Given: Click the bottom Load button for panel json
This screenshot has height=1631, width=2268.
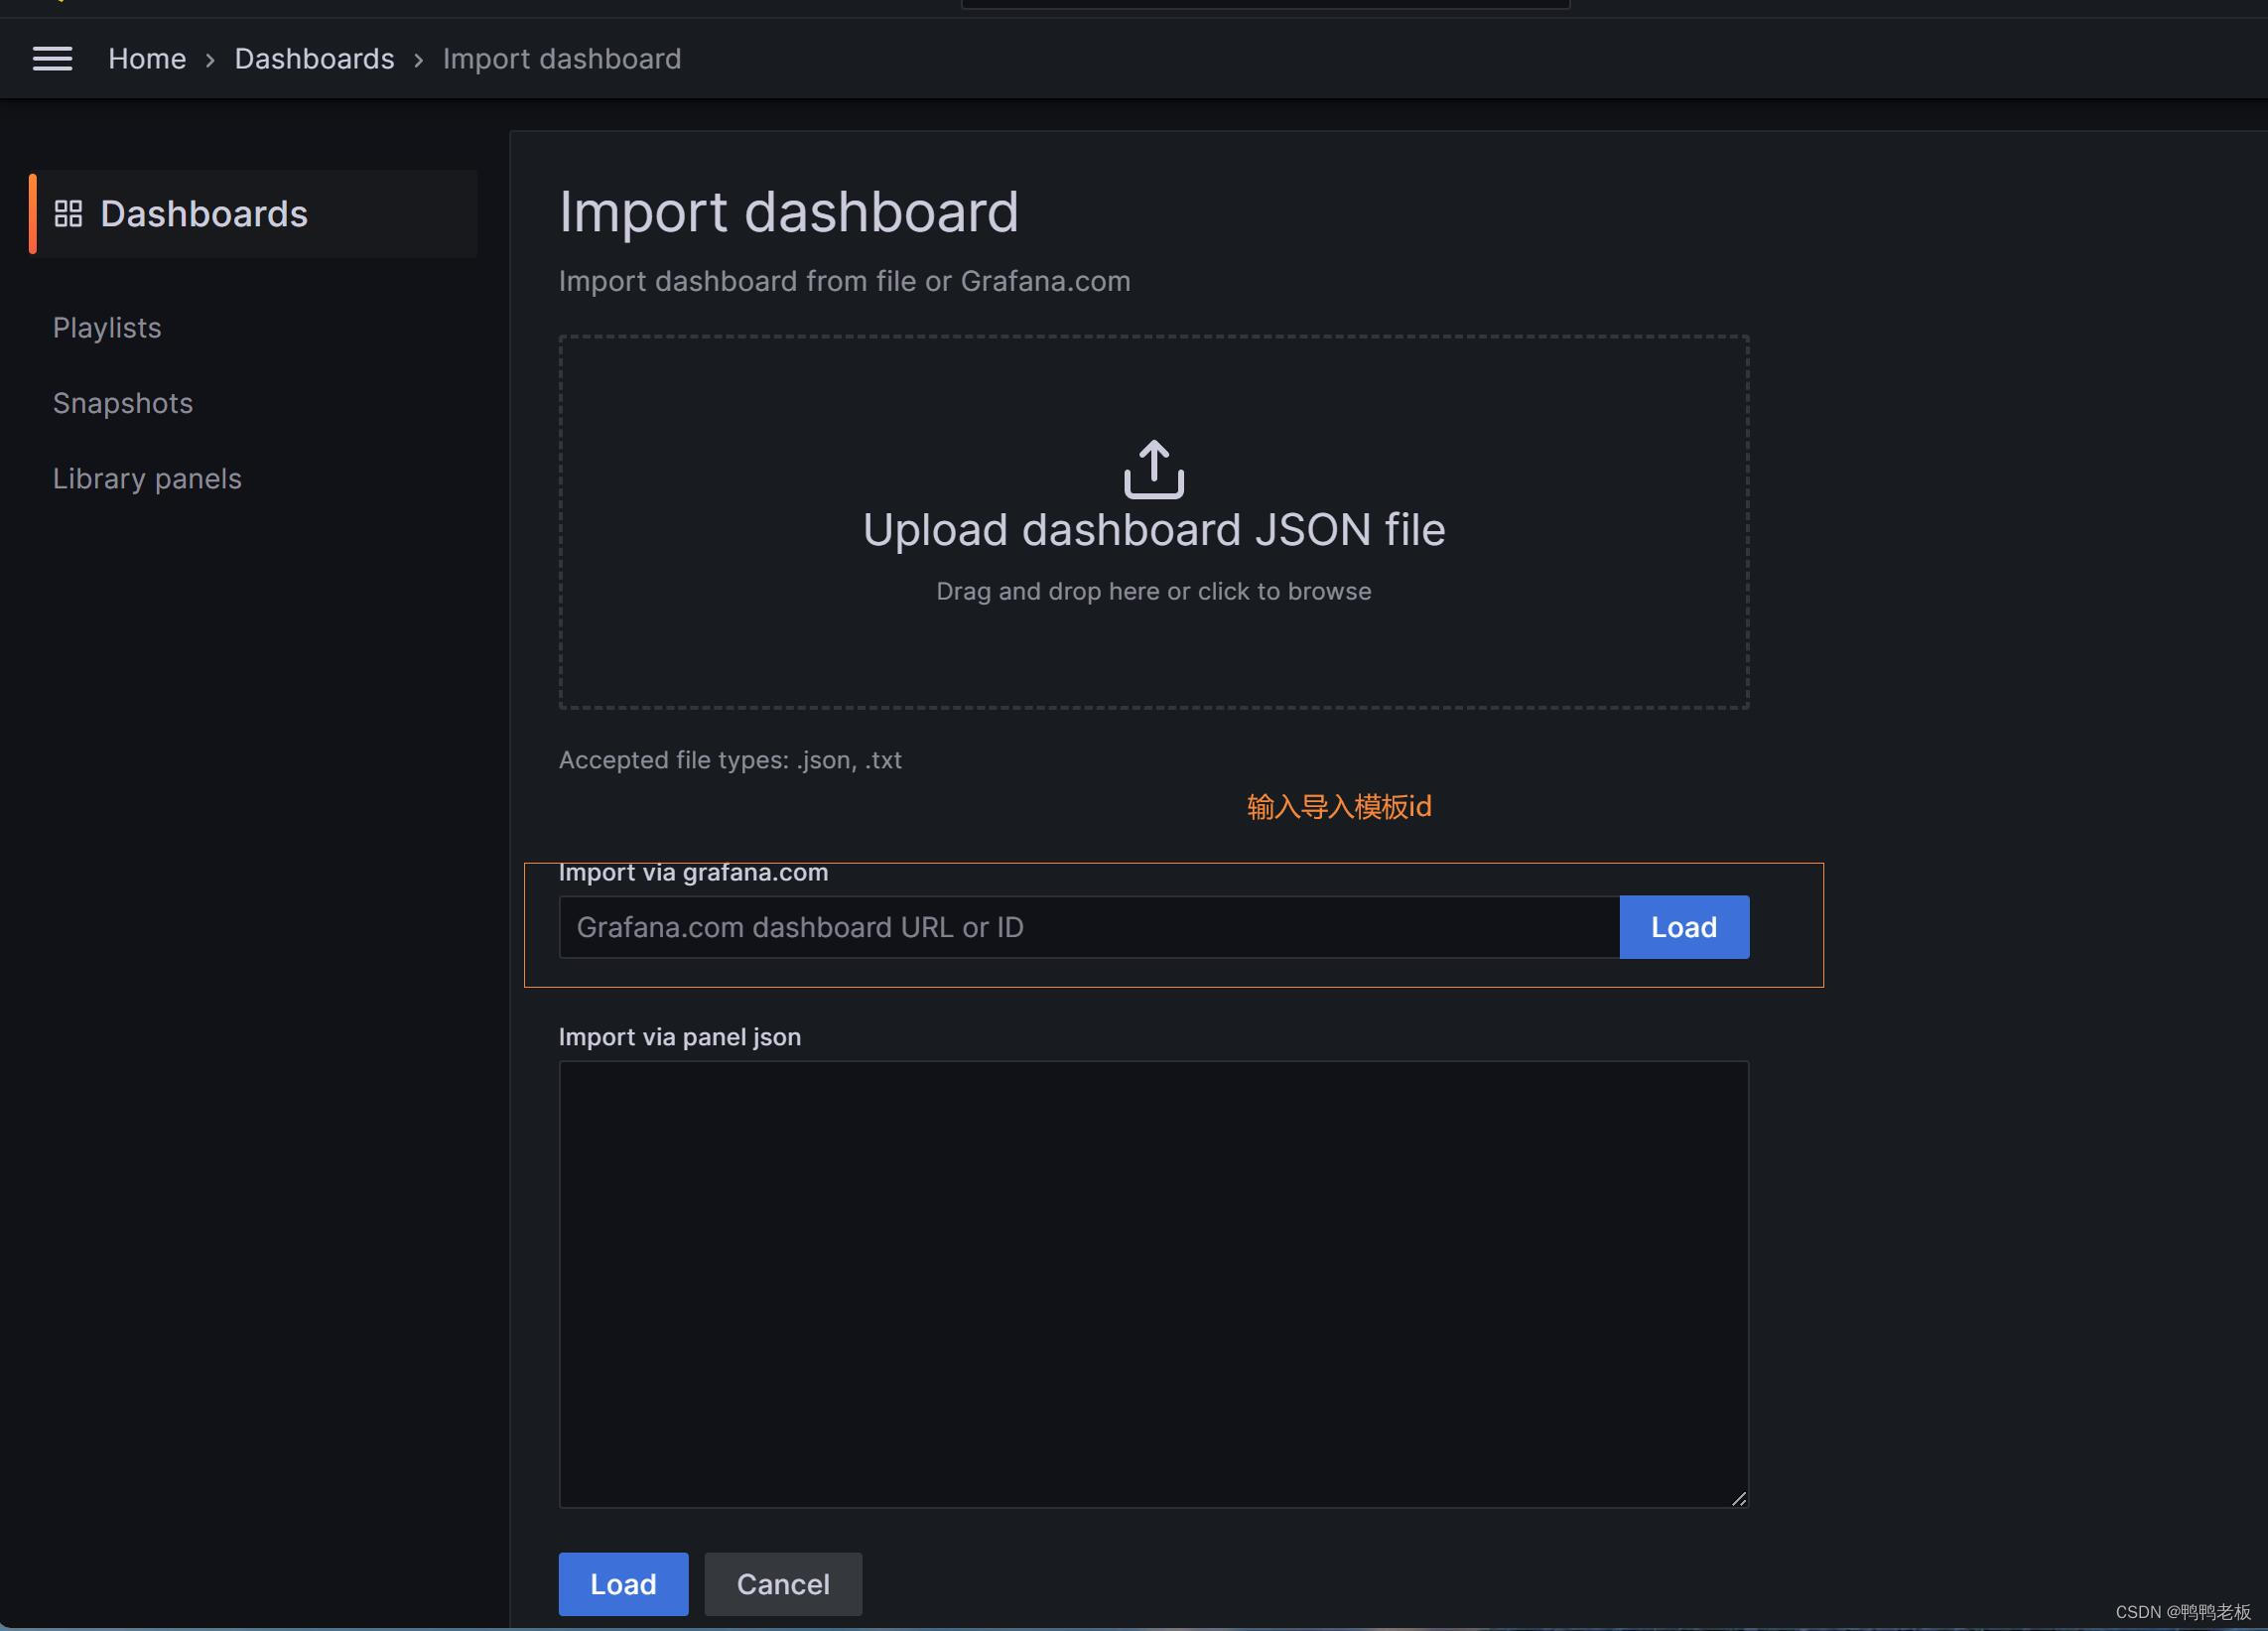Looking at the screenshot, I should coord(623,1583).
